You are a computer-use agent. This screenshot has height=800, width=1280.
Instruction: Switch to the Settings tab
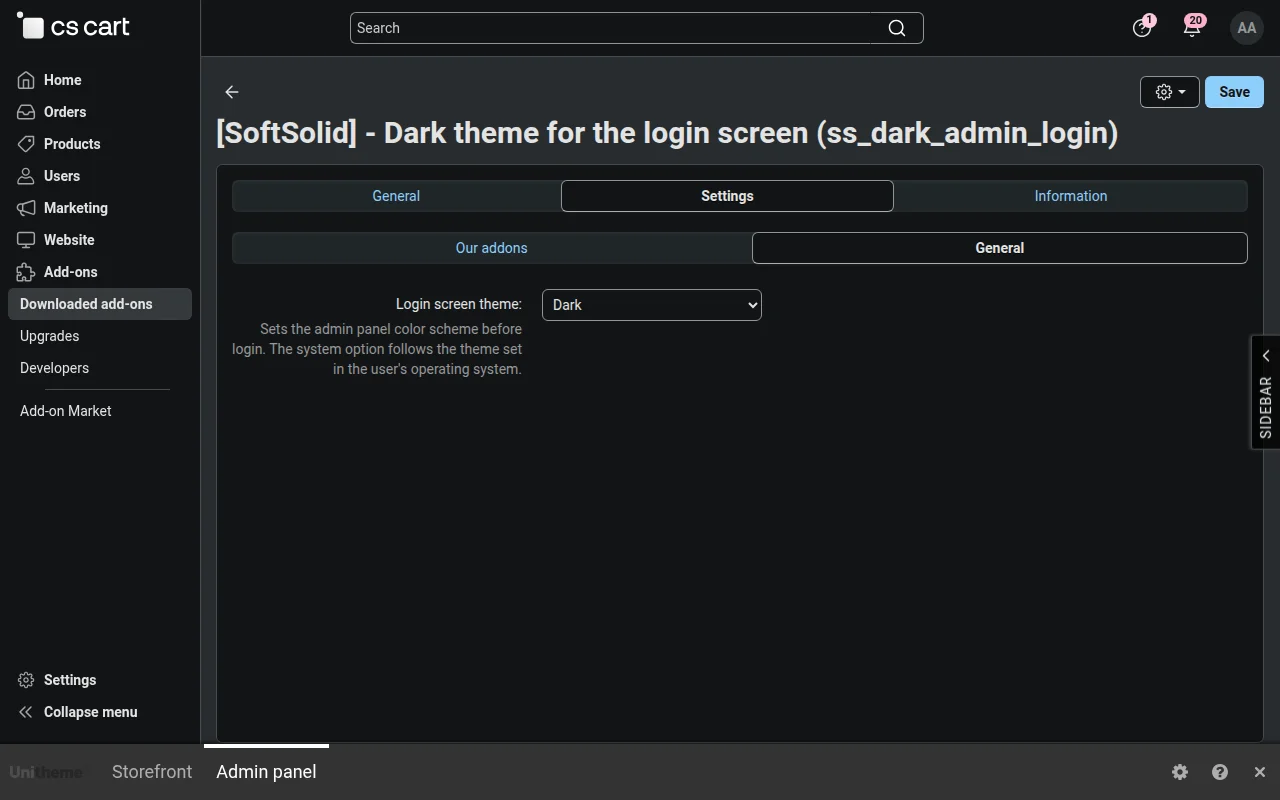[x=727, y=196]
